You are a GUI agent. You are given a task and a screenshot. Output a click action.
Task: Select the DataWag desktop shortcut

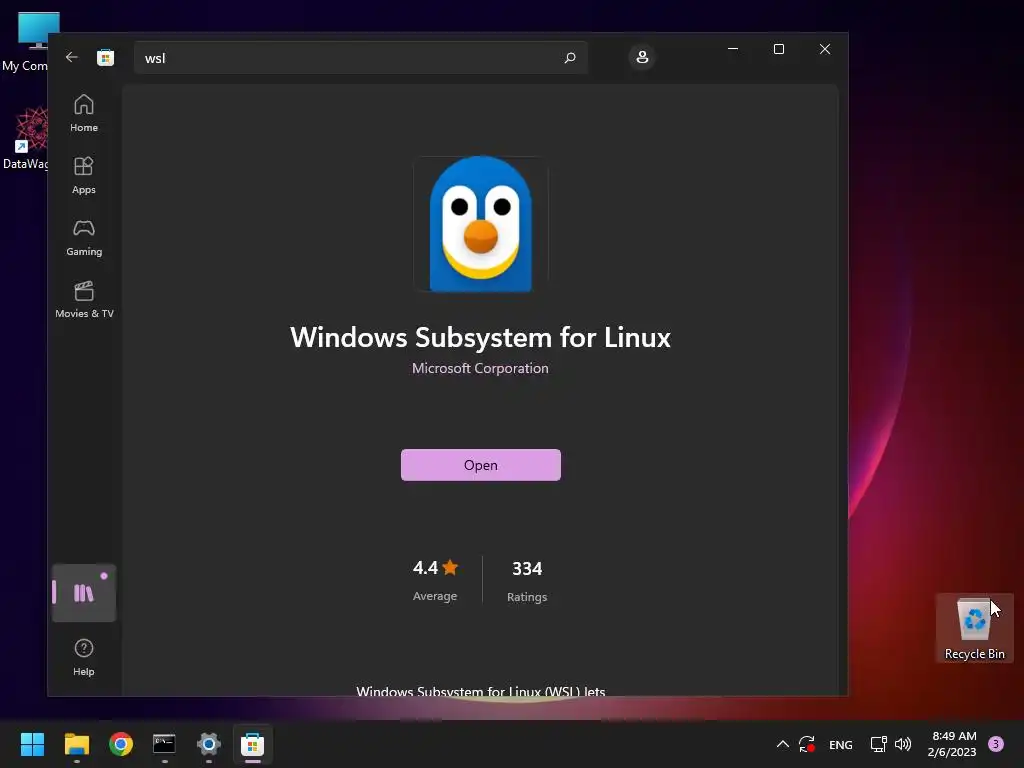(x=25, y=139)
